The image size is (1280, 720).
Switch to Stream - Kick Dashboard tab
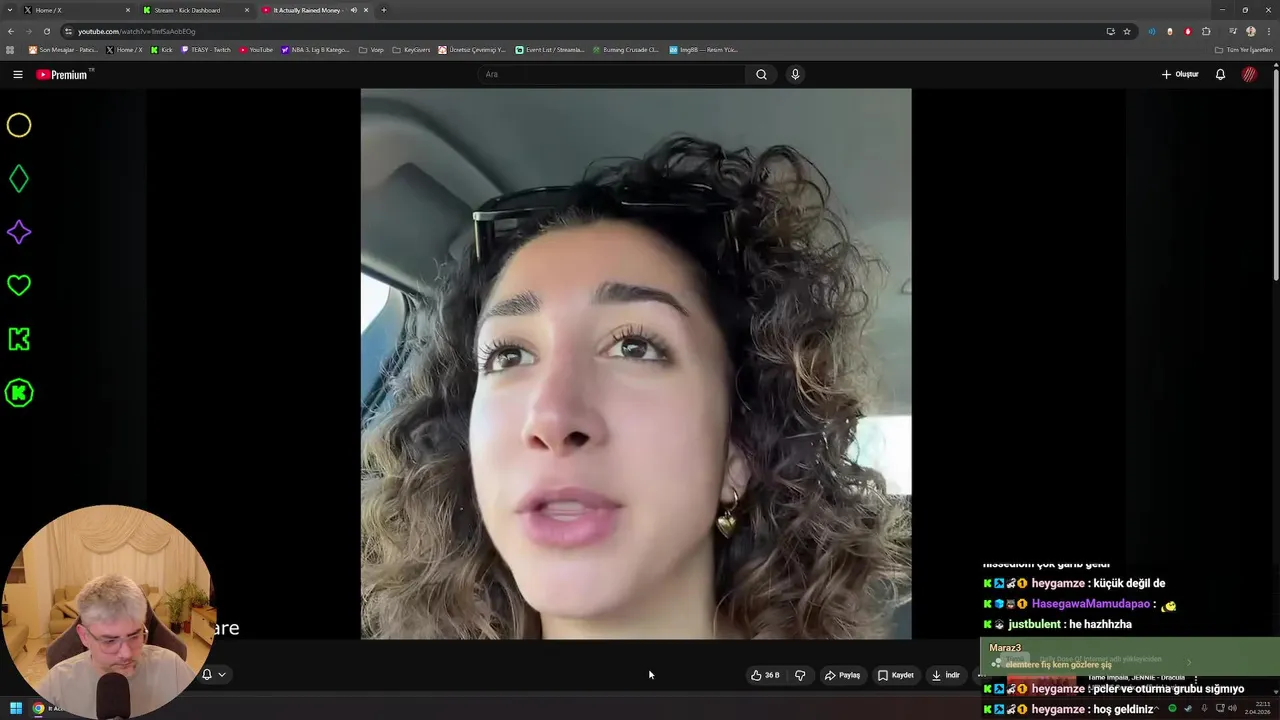pos(195,10)
